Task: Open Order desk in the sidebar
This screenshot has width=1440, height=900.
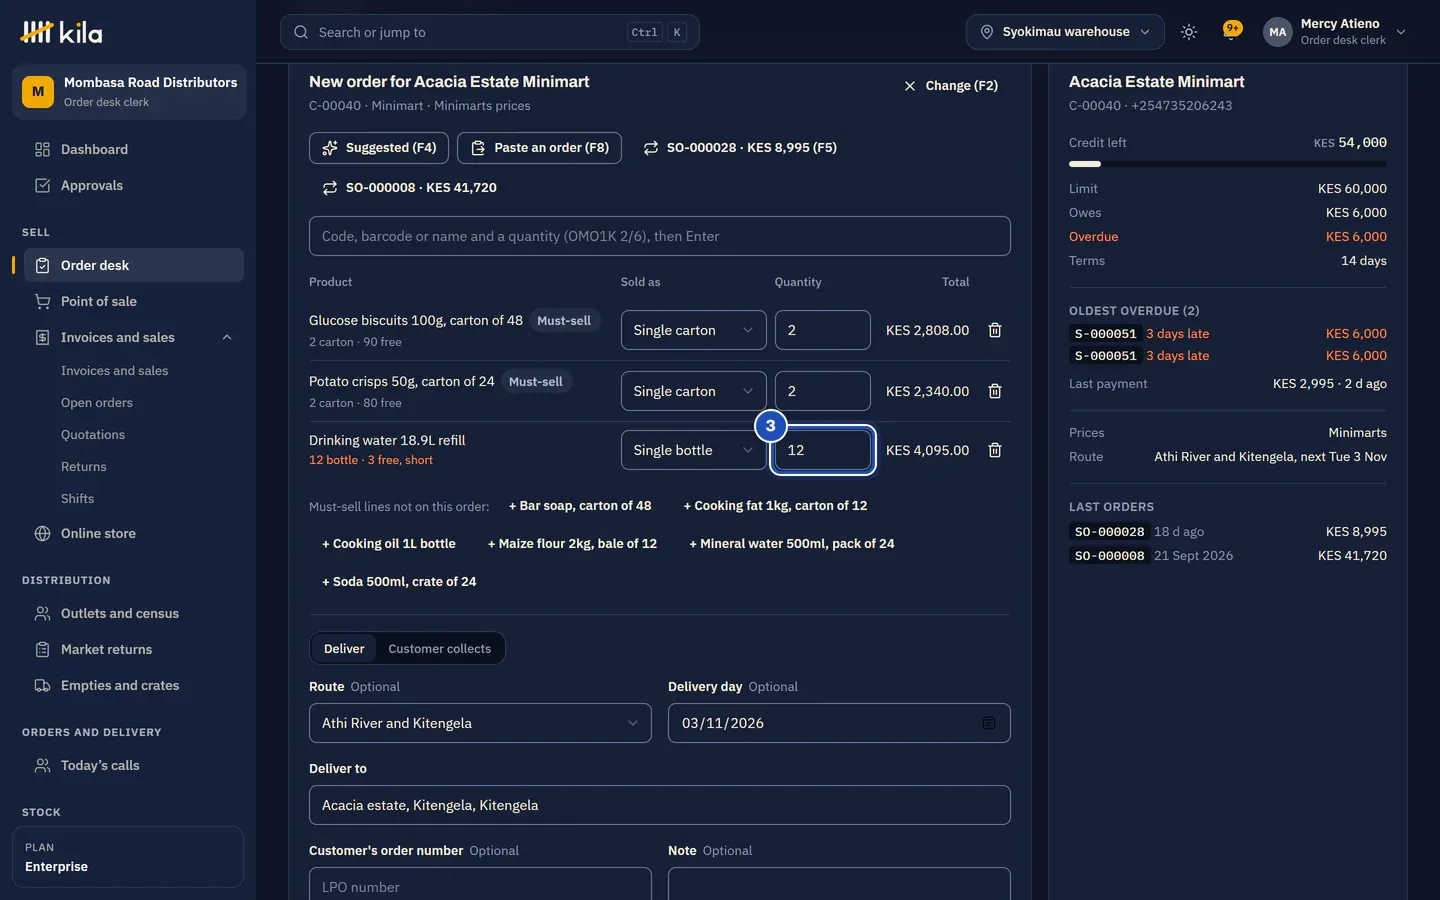Action: tap(134, 265)
